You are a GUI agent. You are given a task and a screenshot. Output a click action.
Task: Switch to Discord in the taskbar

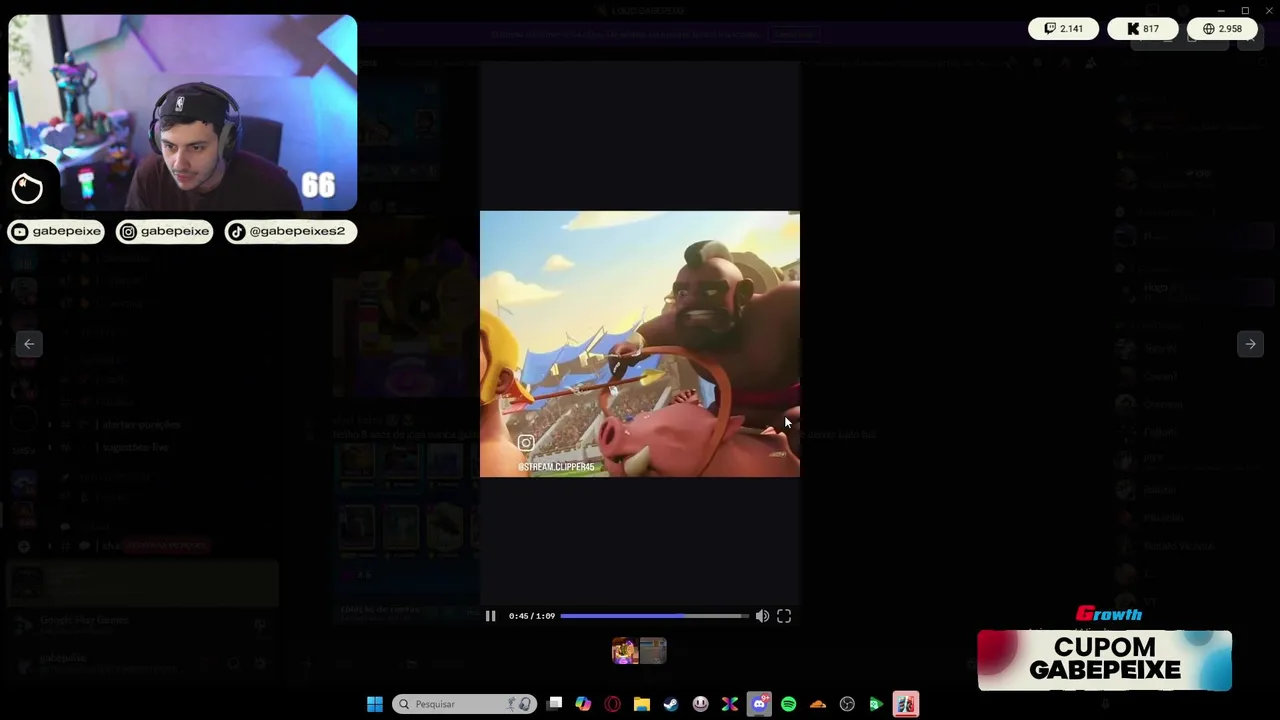point(759,704)
